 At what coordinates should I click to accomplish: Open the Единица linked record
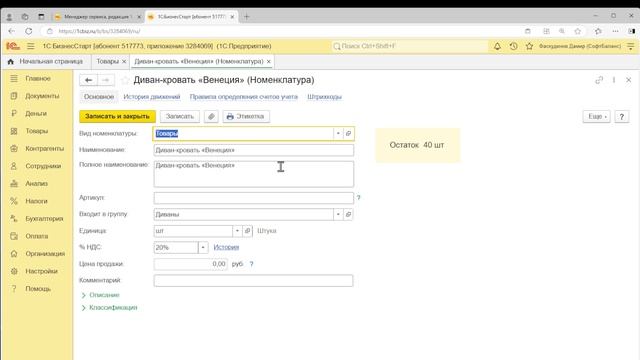(x=247, y=231)
